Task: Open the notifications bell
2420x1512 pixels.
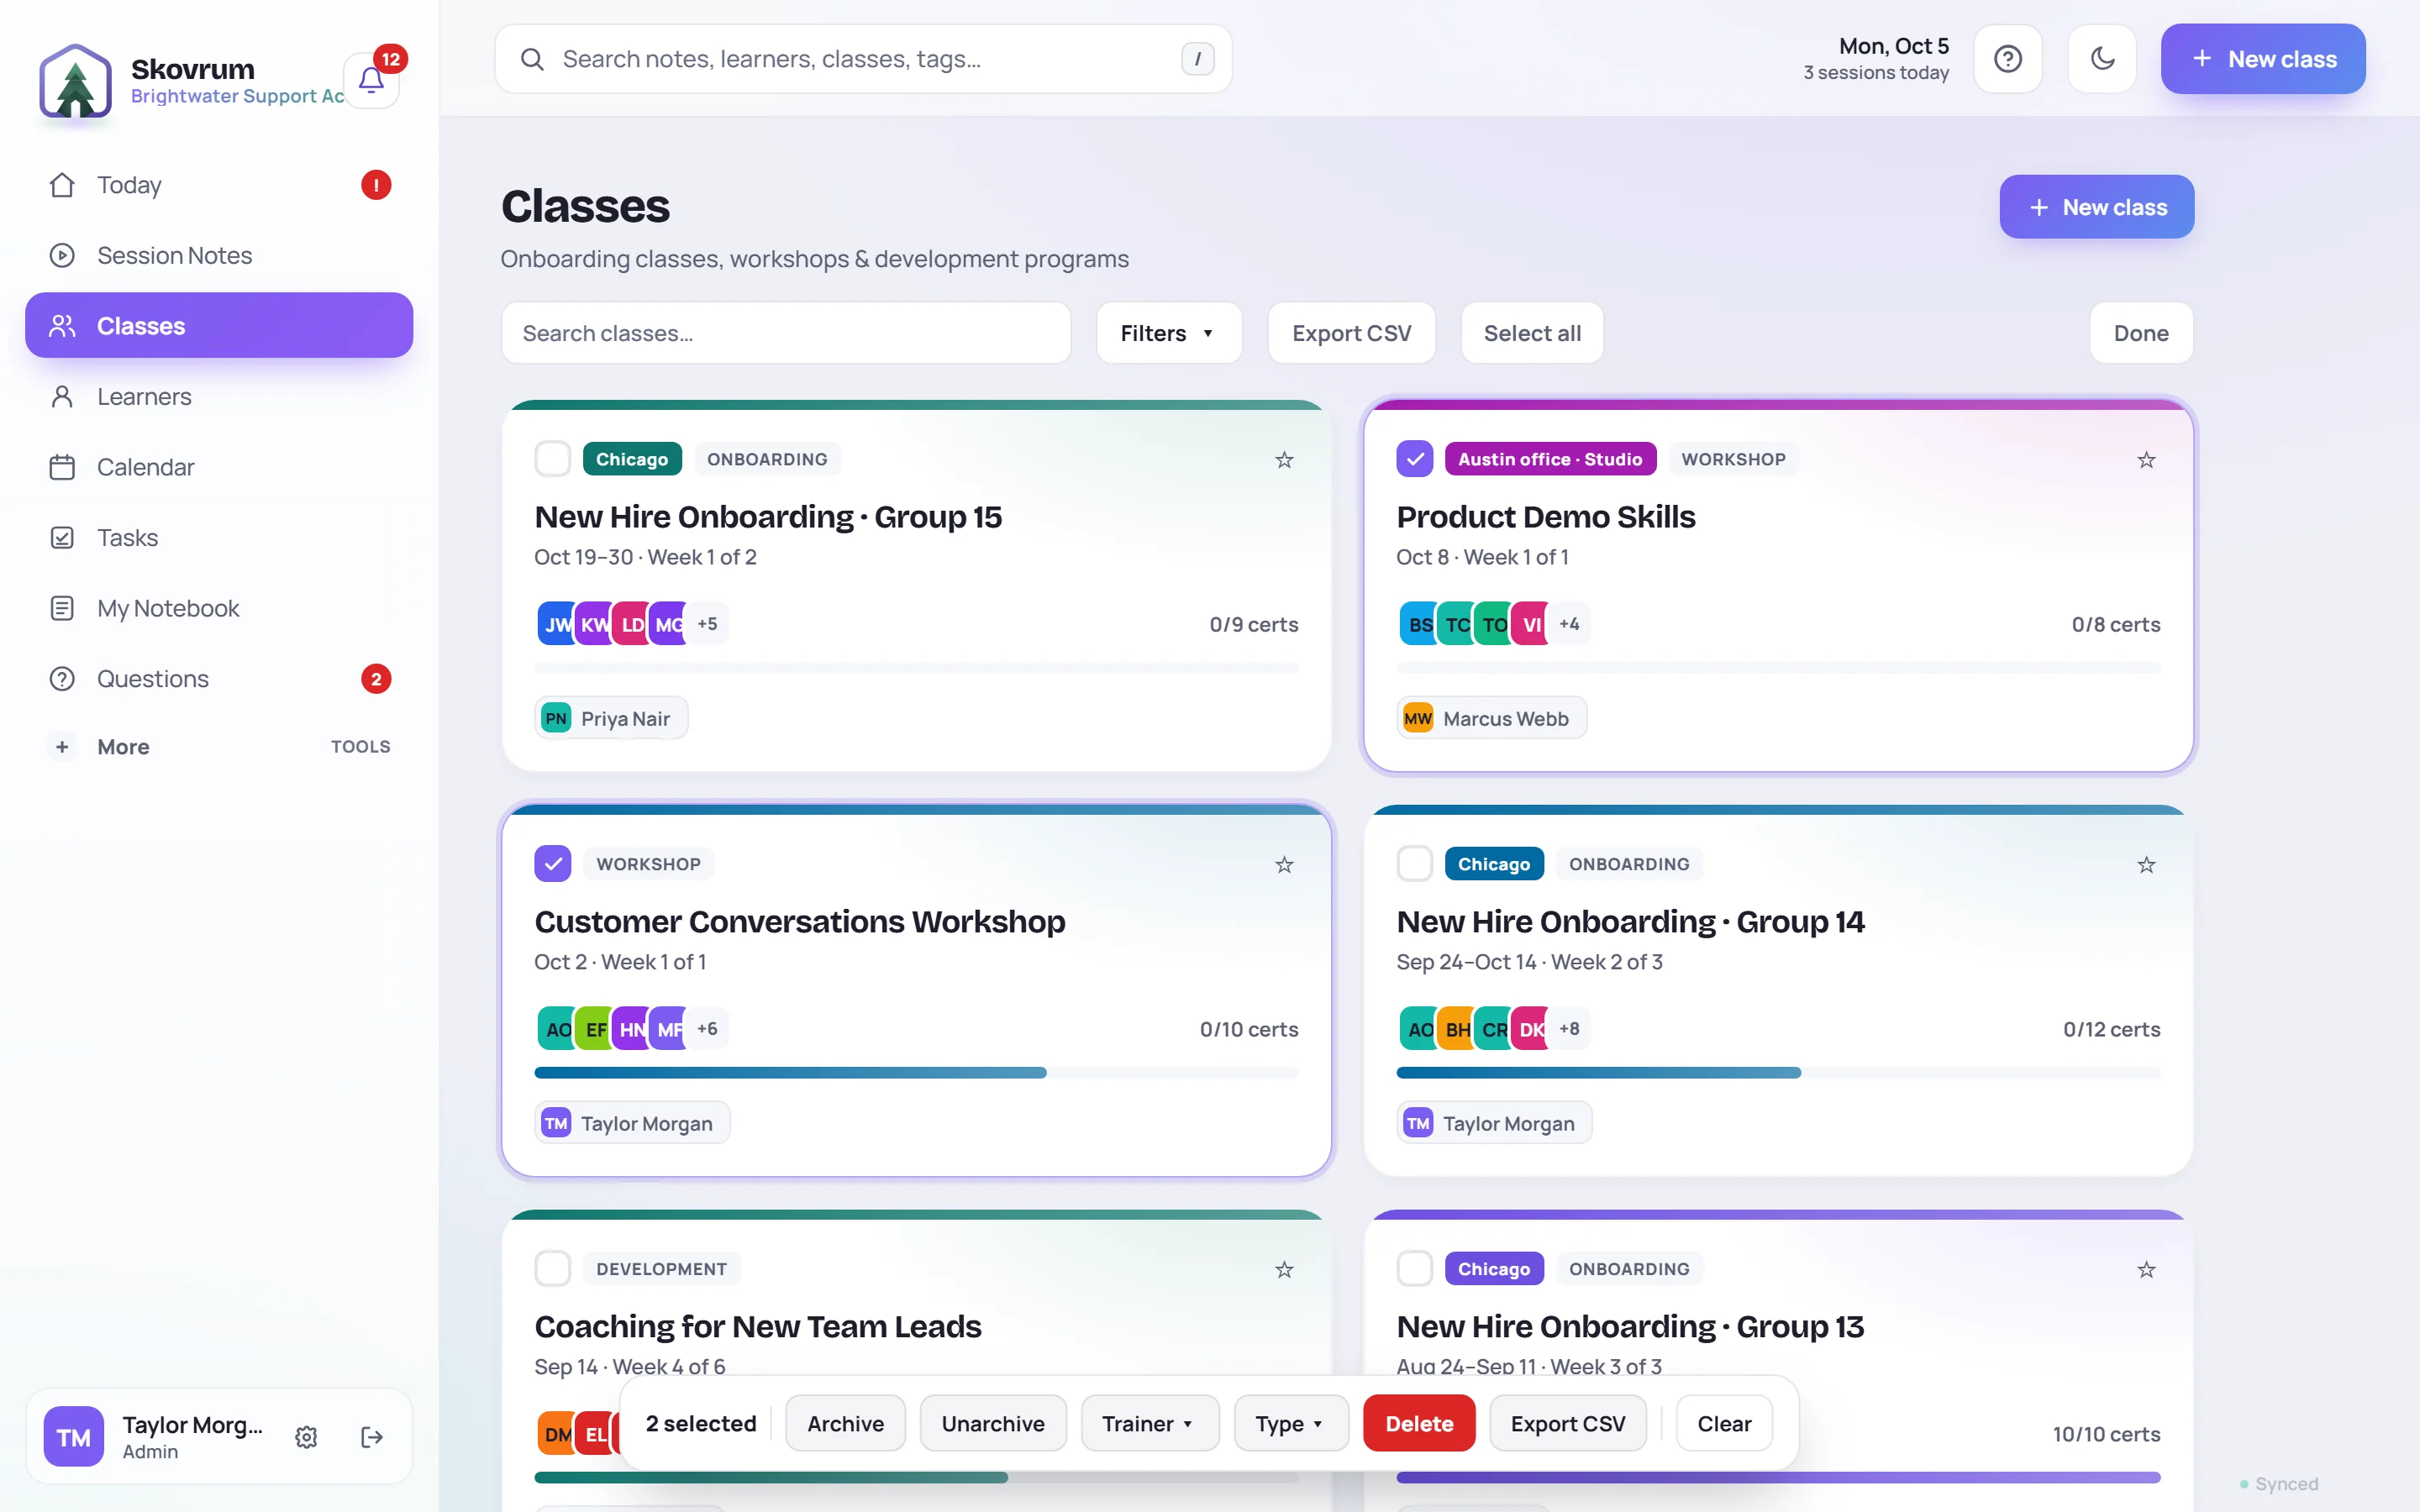Action: click(371, 80)
